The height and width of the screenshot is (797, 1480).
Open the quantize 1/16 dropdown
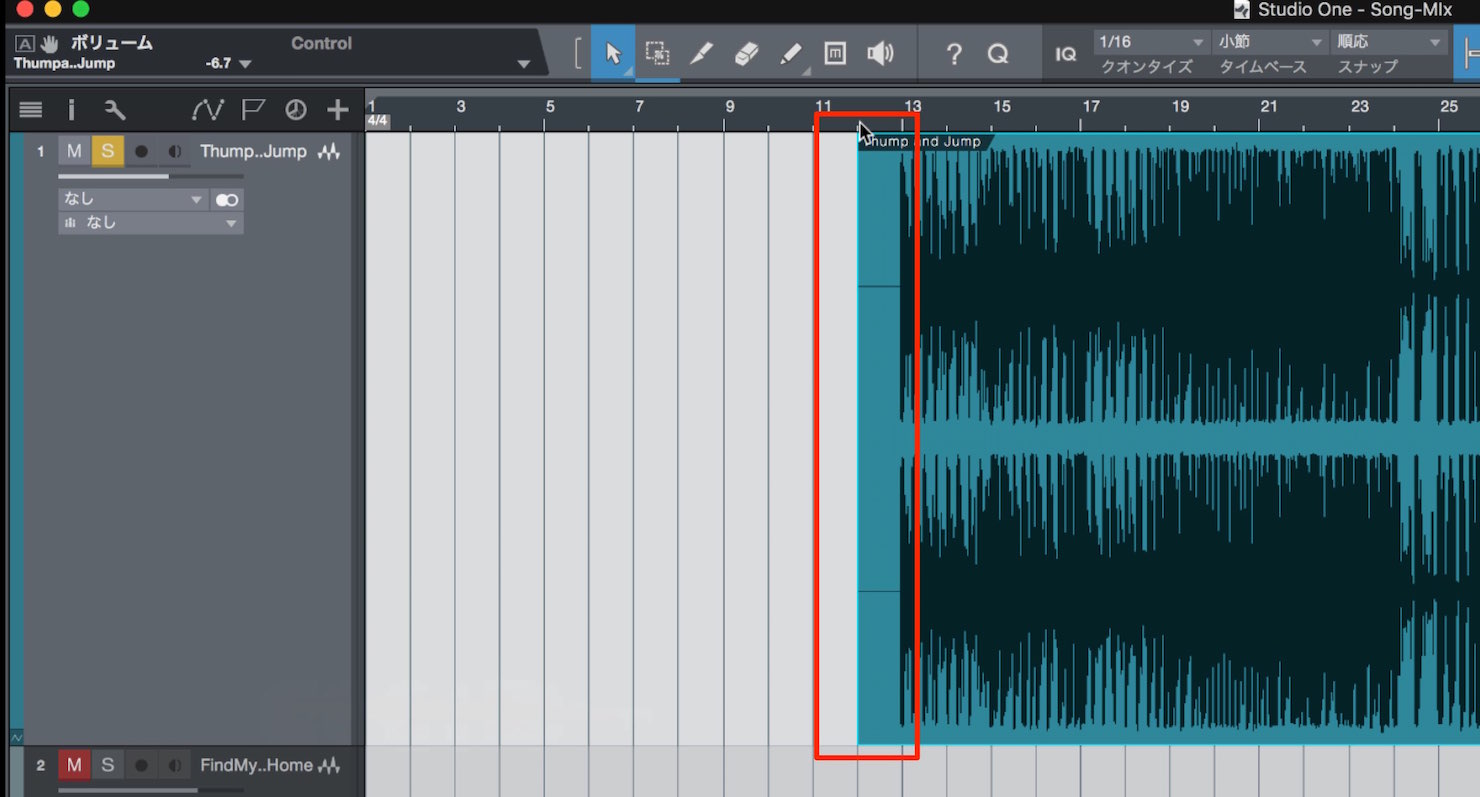[1150, 42]
